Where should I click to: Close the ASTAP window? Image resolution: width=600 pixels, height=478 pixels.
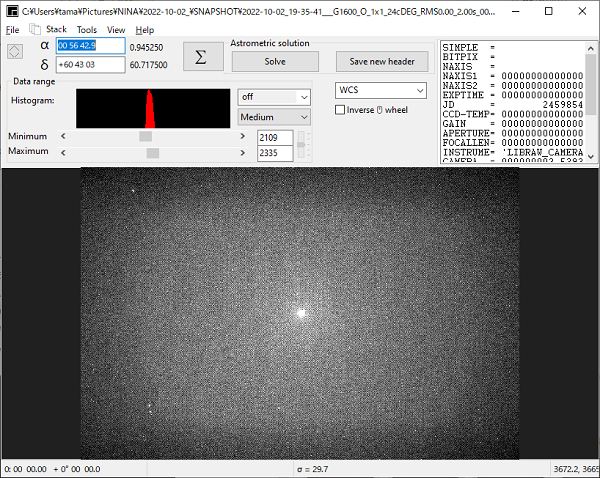click(582, 11)
